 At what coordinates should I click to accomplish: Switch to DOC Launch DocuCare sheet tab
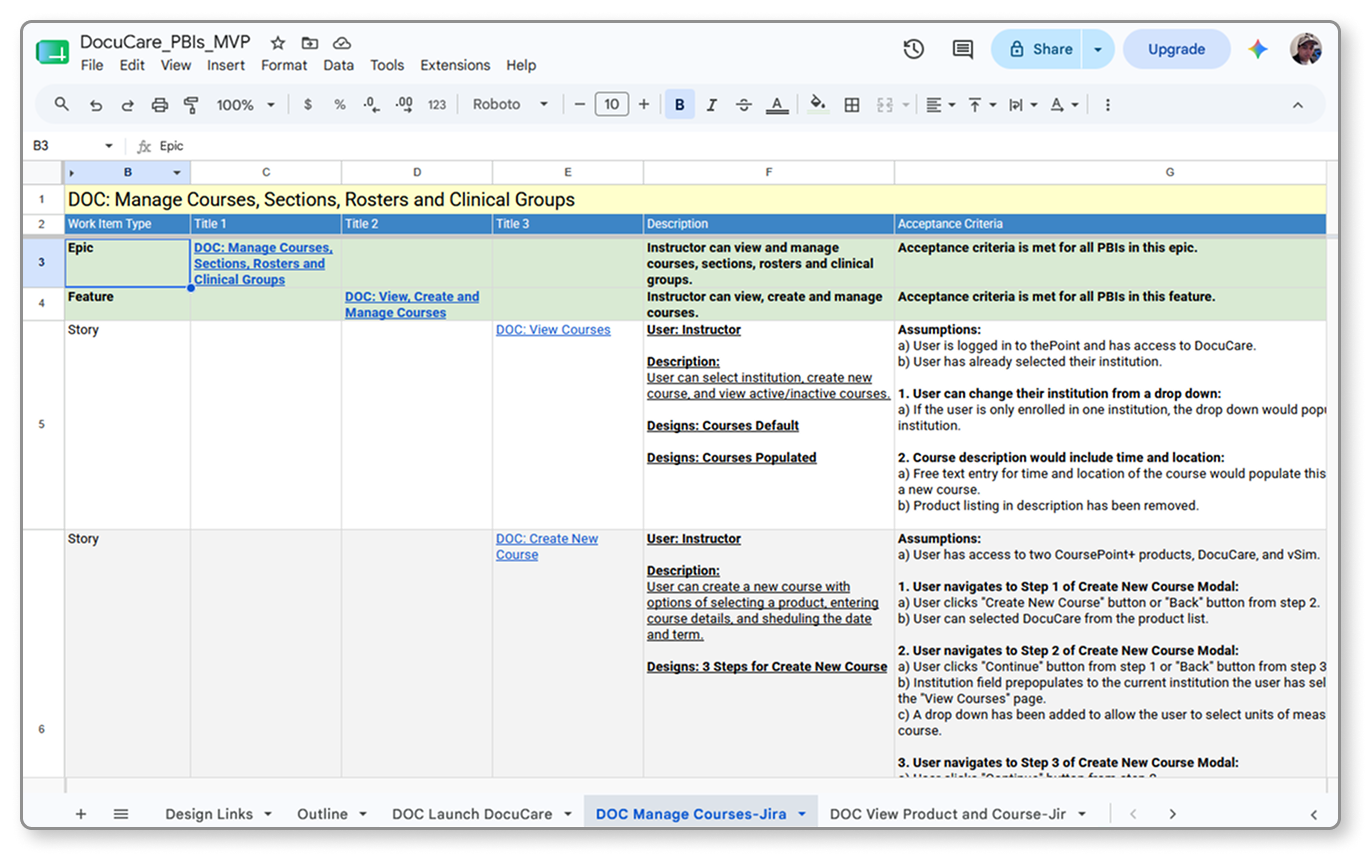(x=472, y=814)
